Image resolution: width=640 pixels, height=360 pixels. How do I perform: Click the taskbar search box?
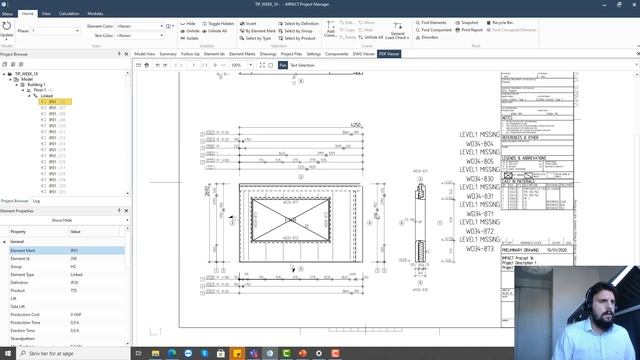(73, 353)
